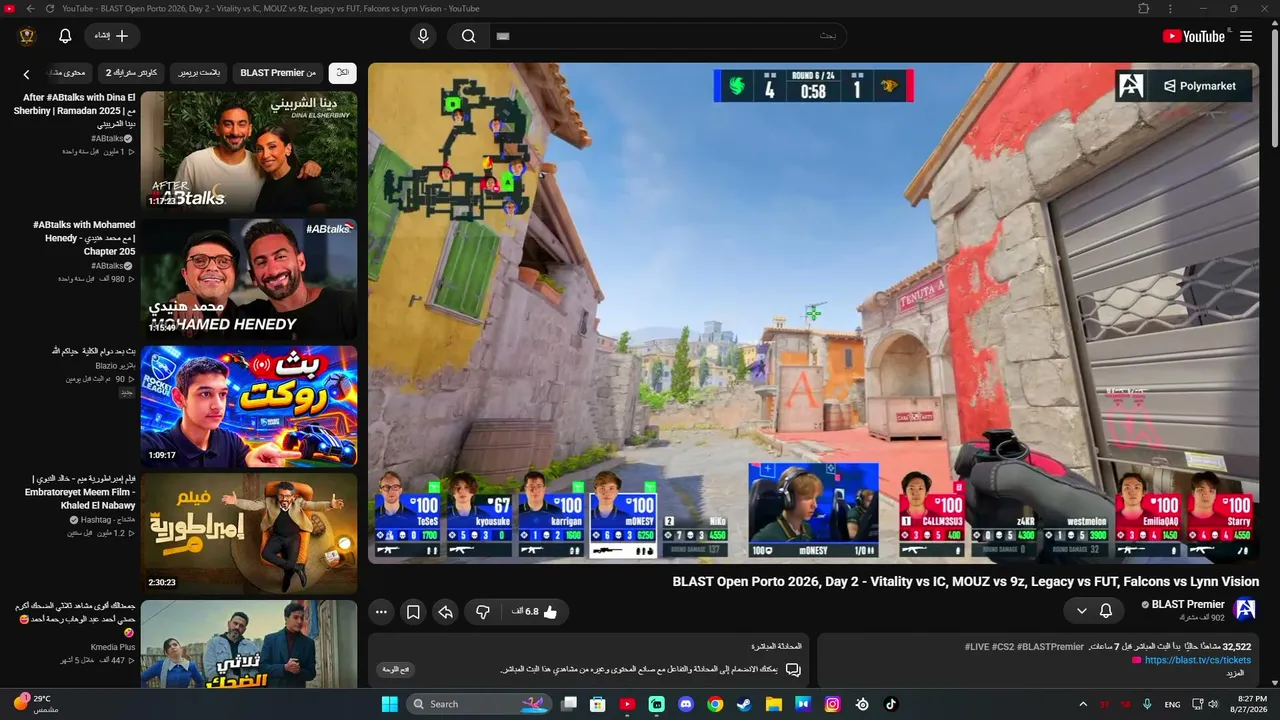Click the YouTube search input field

(668, 36)
